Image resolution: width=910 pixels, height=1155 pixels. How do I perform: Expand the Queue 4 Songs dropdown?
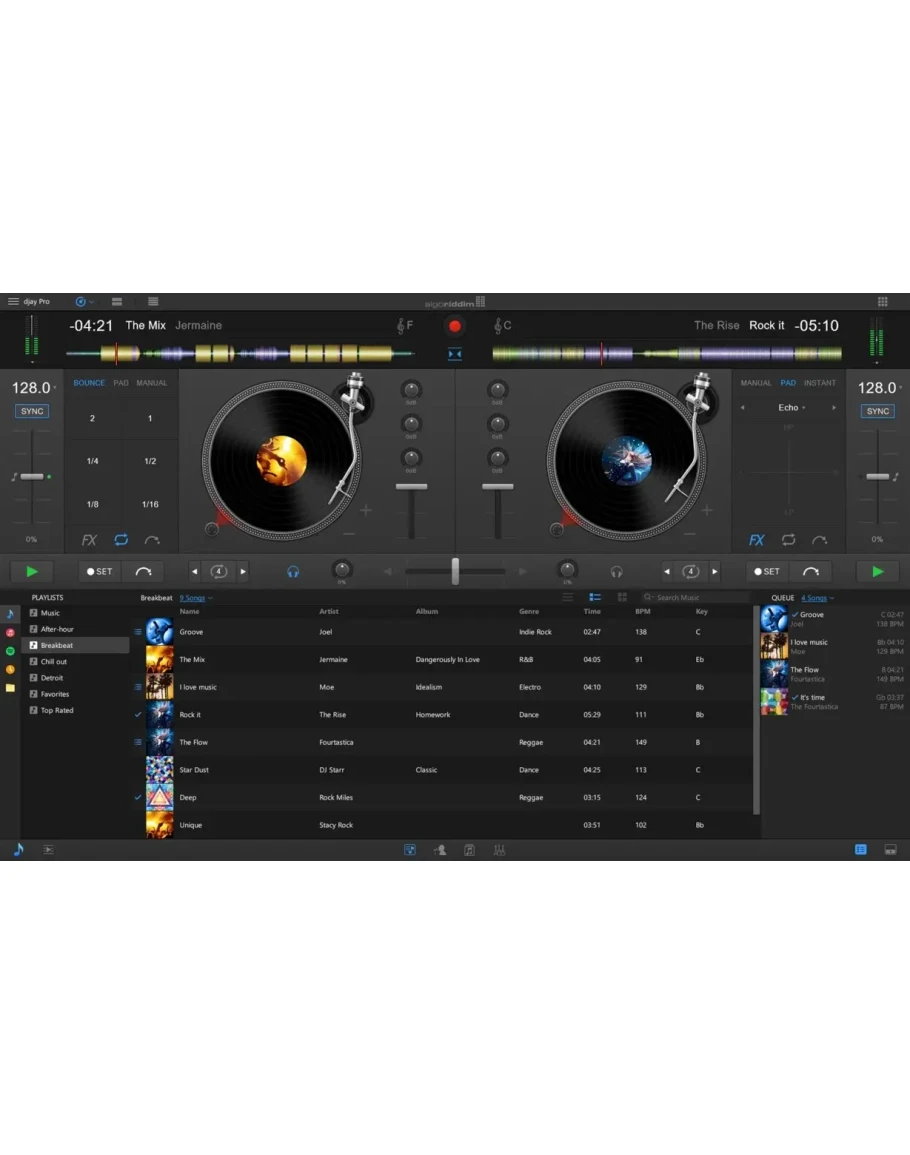click(x=817, y=598)
